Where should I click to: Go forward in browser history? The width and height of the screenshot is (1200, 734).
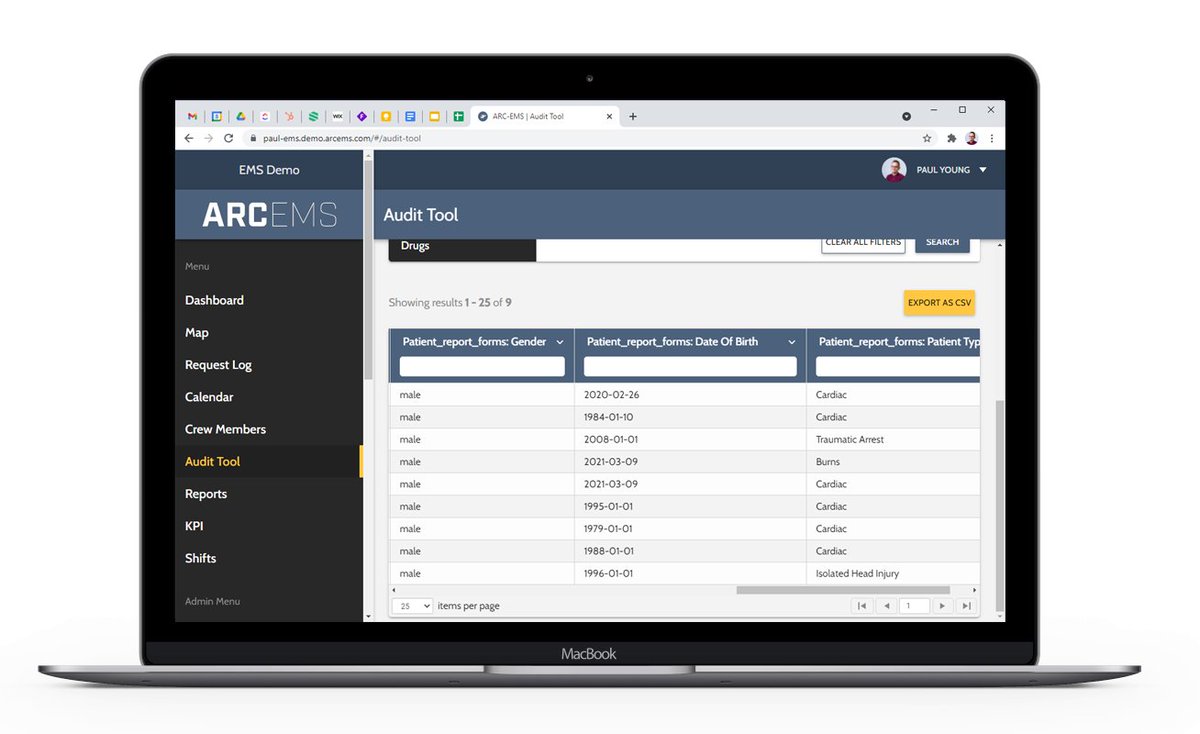click(208, 138)
